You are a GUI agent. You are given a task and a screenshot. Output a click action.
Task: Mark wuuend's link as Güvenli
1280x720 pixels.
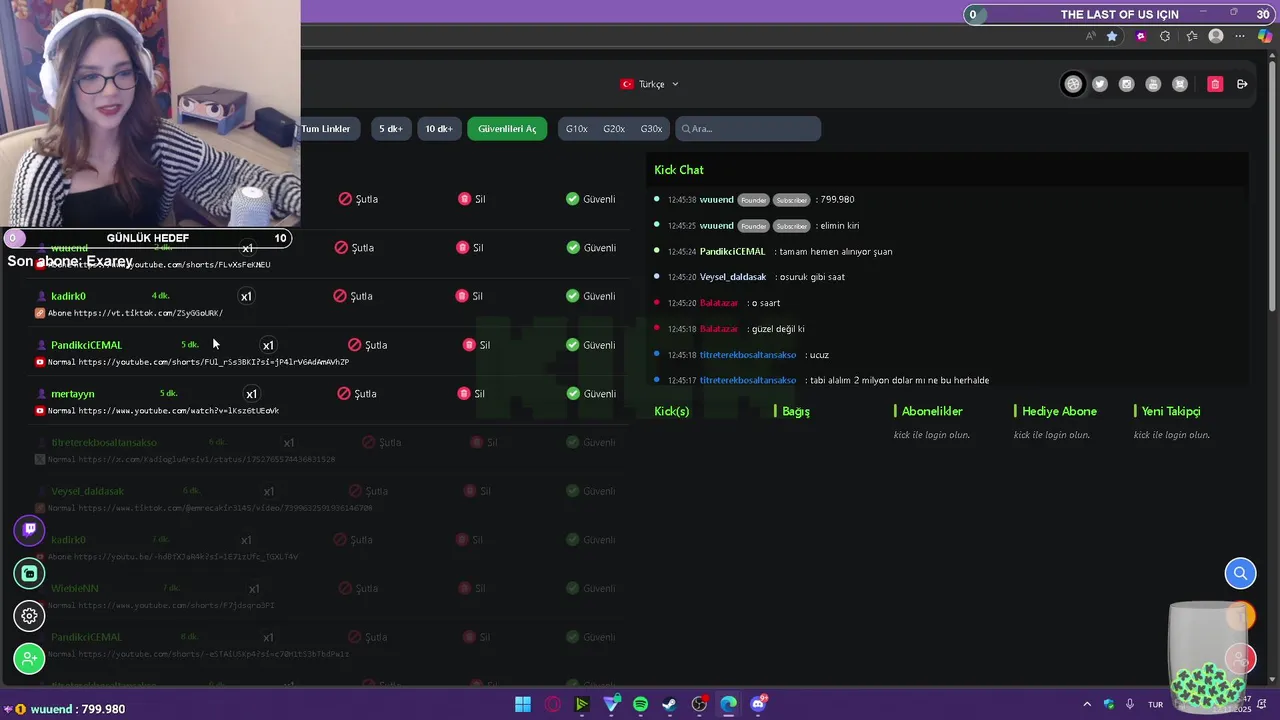(x=591, y=248)
